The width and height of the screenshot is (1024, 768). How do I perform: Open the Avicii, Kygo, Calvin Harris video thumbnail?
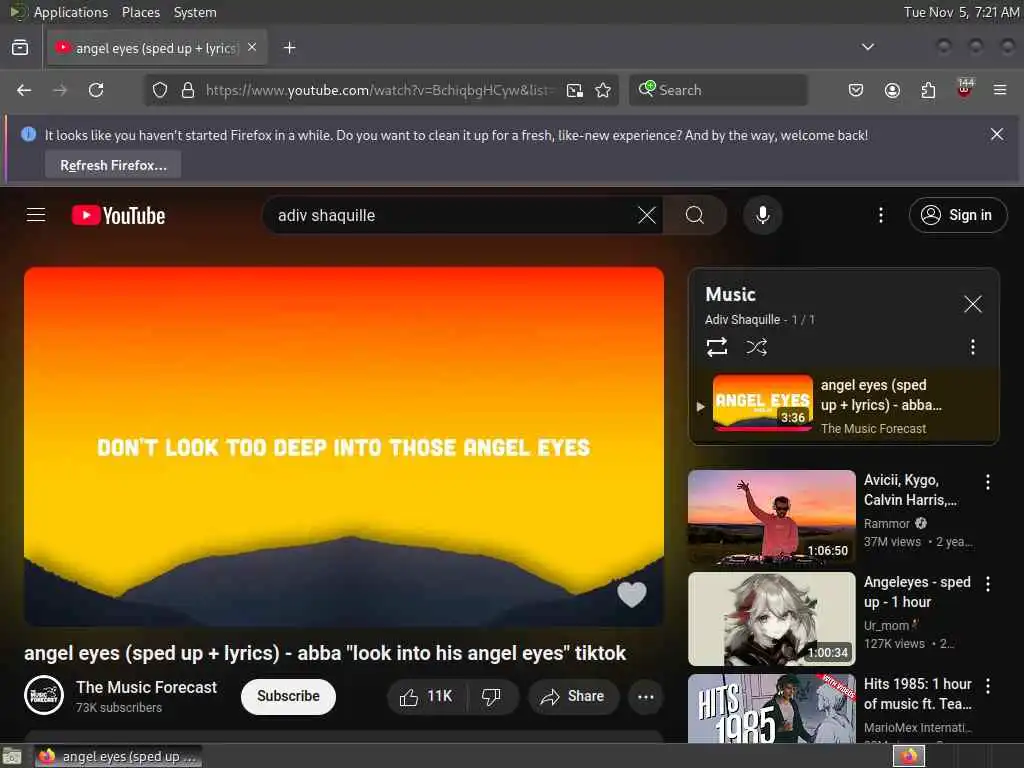(771, 517)
